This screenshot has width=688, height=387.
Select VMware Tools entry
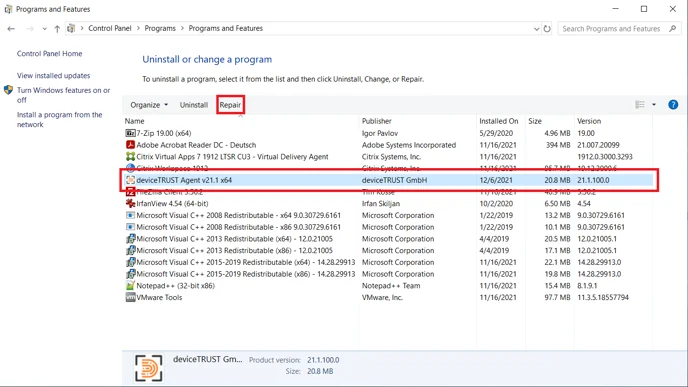click(x=159, y=297)
